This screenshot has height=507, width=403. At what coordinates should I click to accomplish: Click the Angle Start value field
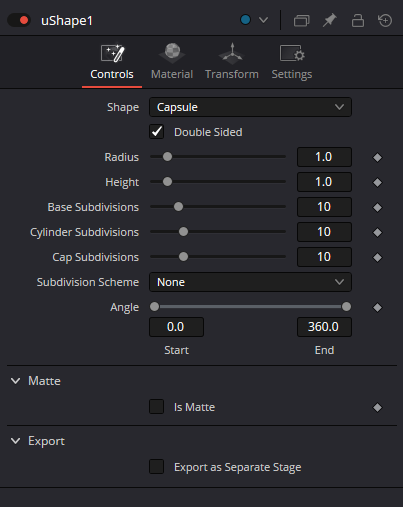pos(176,327)
